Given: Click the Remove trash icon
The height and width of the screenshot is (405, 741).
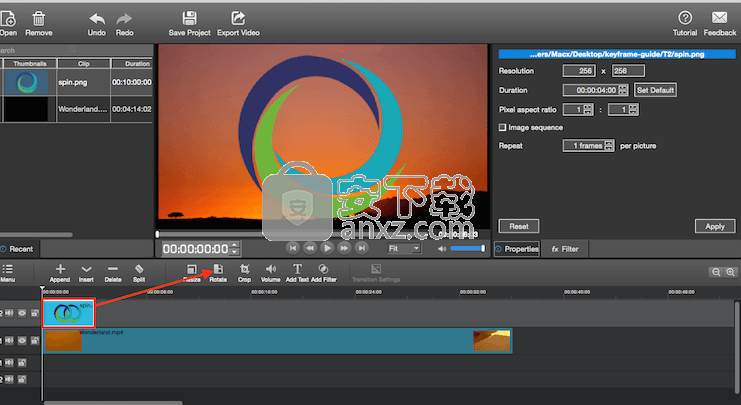Looking at the screenshot, I should point(39,19).
